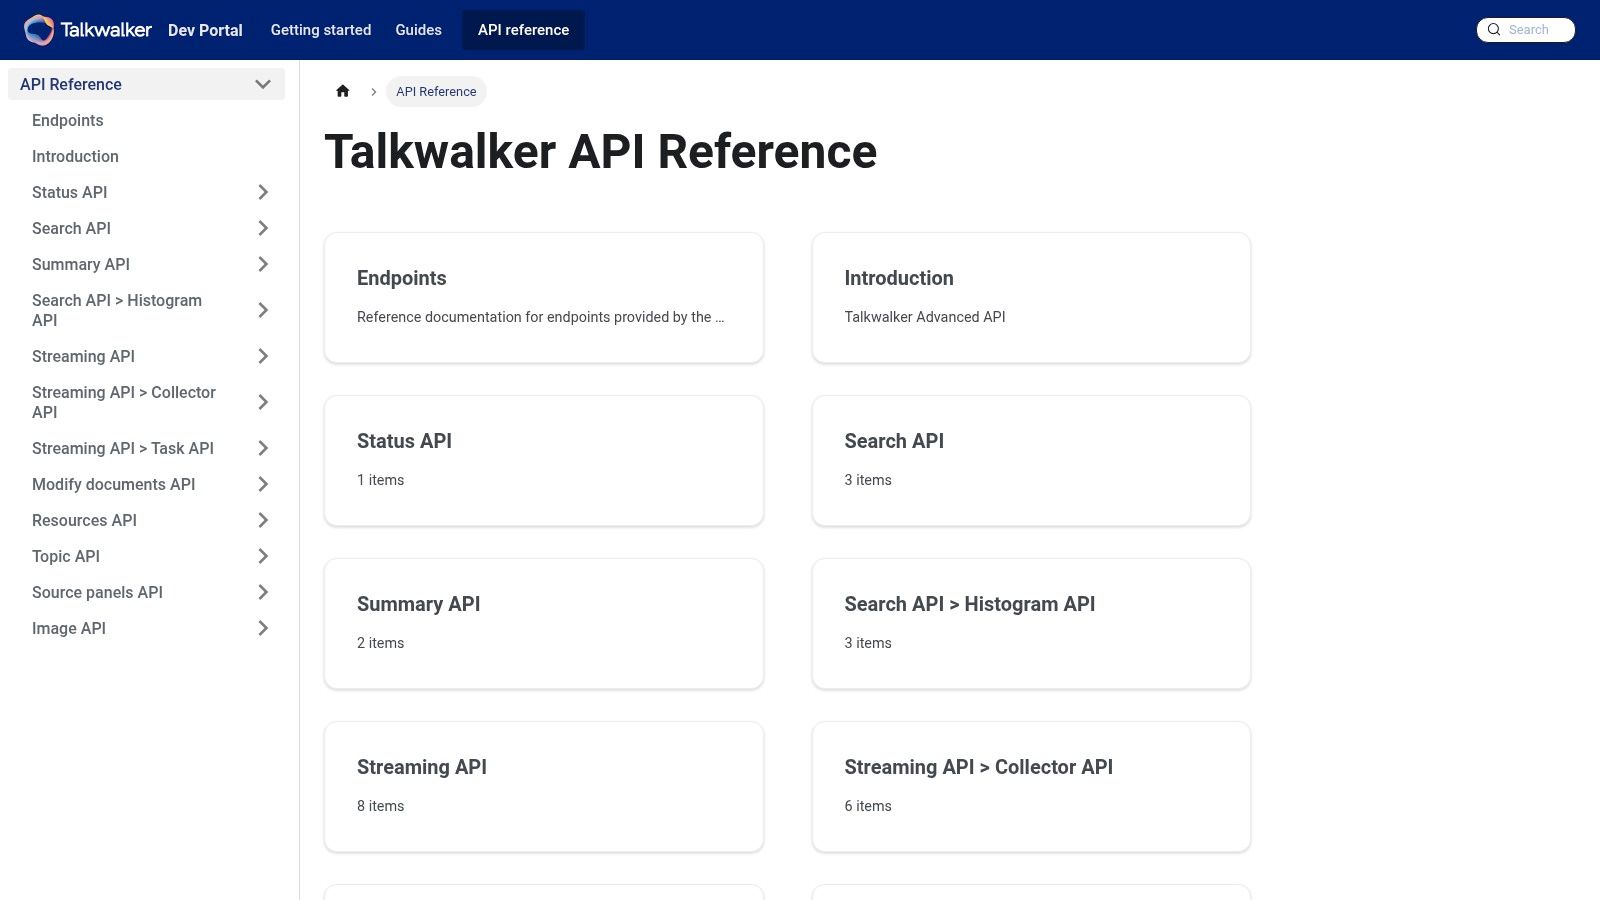The height and width of the screenshot is (900, 1600).
Task: Expand Status API in the sidebar
Action: (263, 192)
